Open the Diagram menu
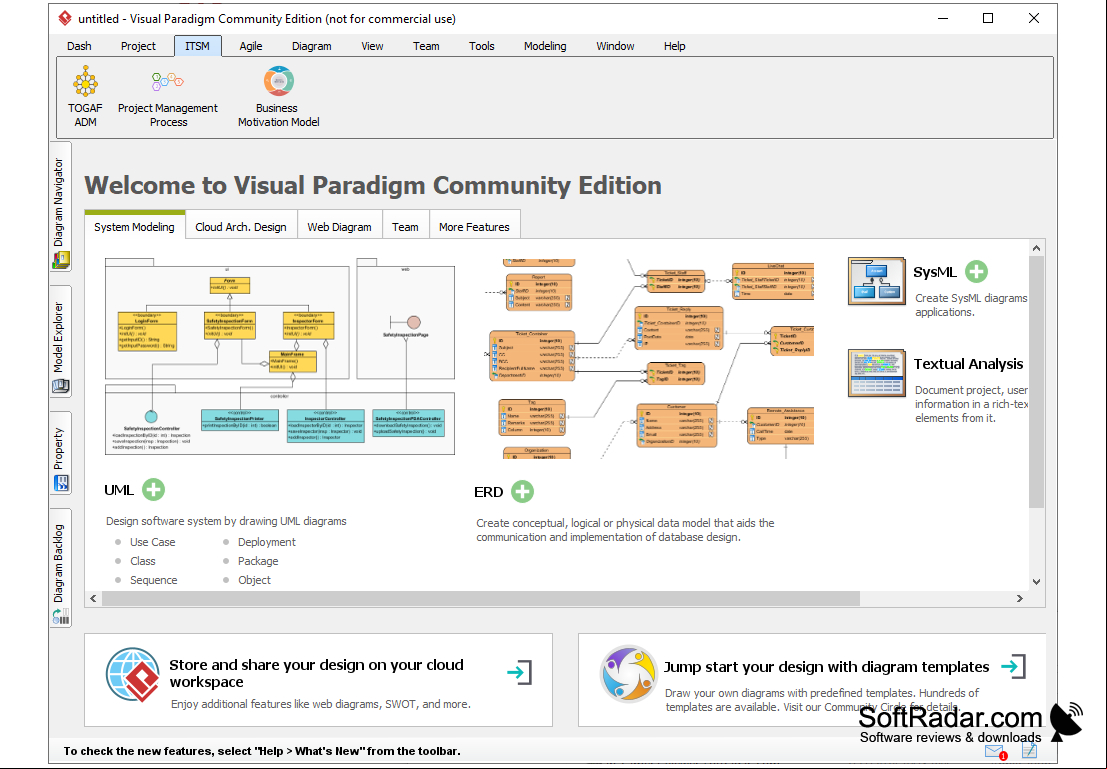1107x769 pixels. pyautogui.click(x=311, y=46)
